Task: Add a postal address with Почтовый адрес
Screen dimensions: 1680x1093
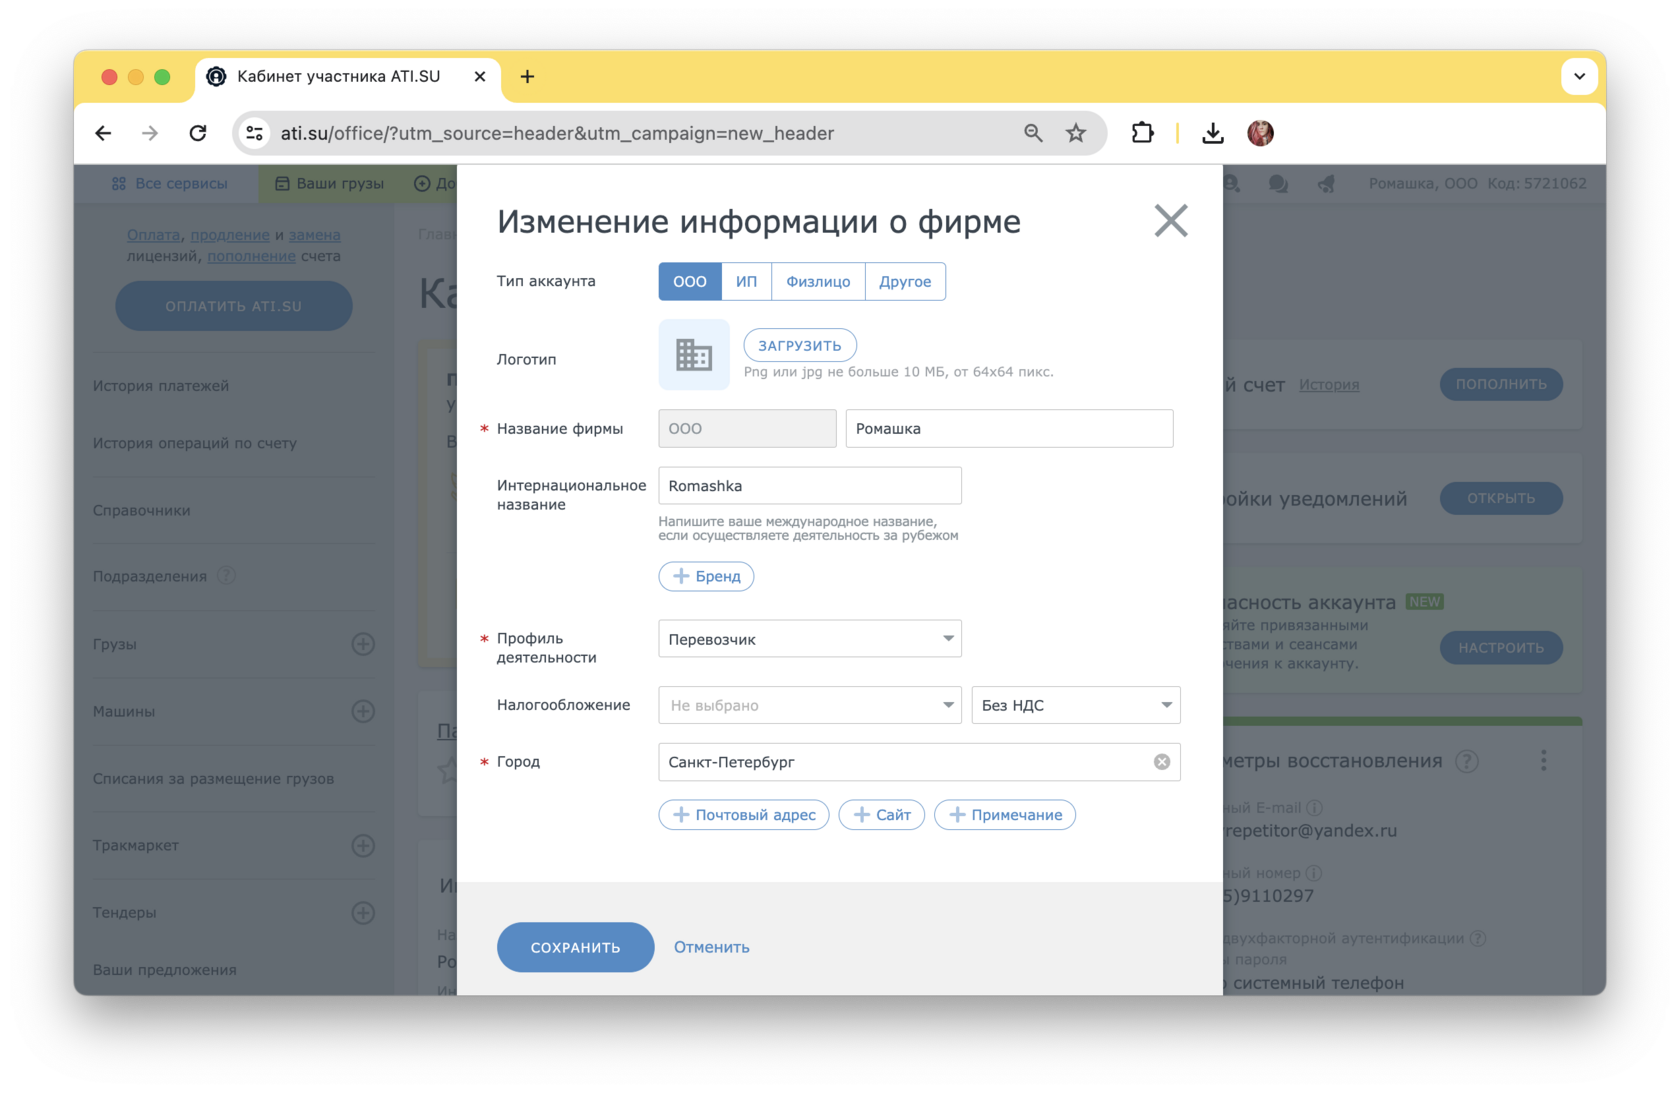Action: point(743,815)
